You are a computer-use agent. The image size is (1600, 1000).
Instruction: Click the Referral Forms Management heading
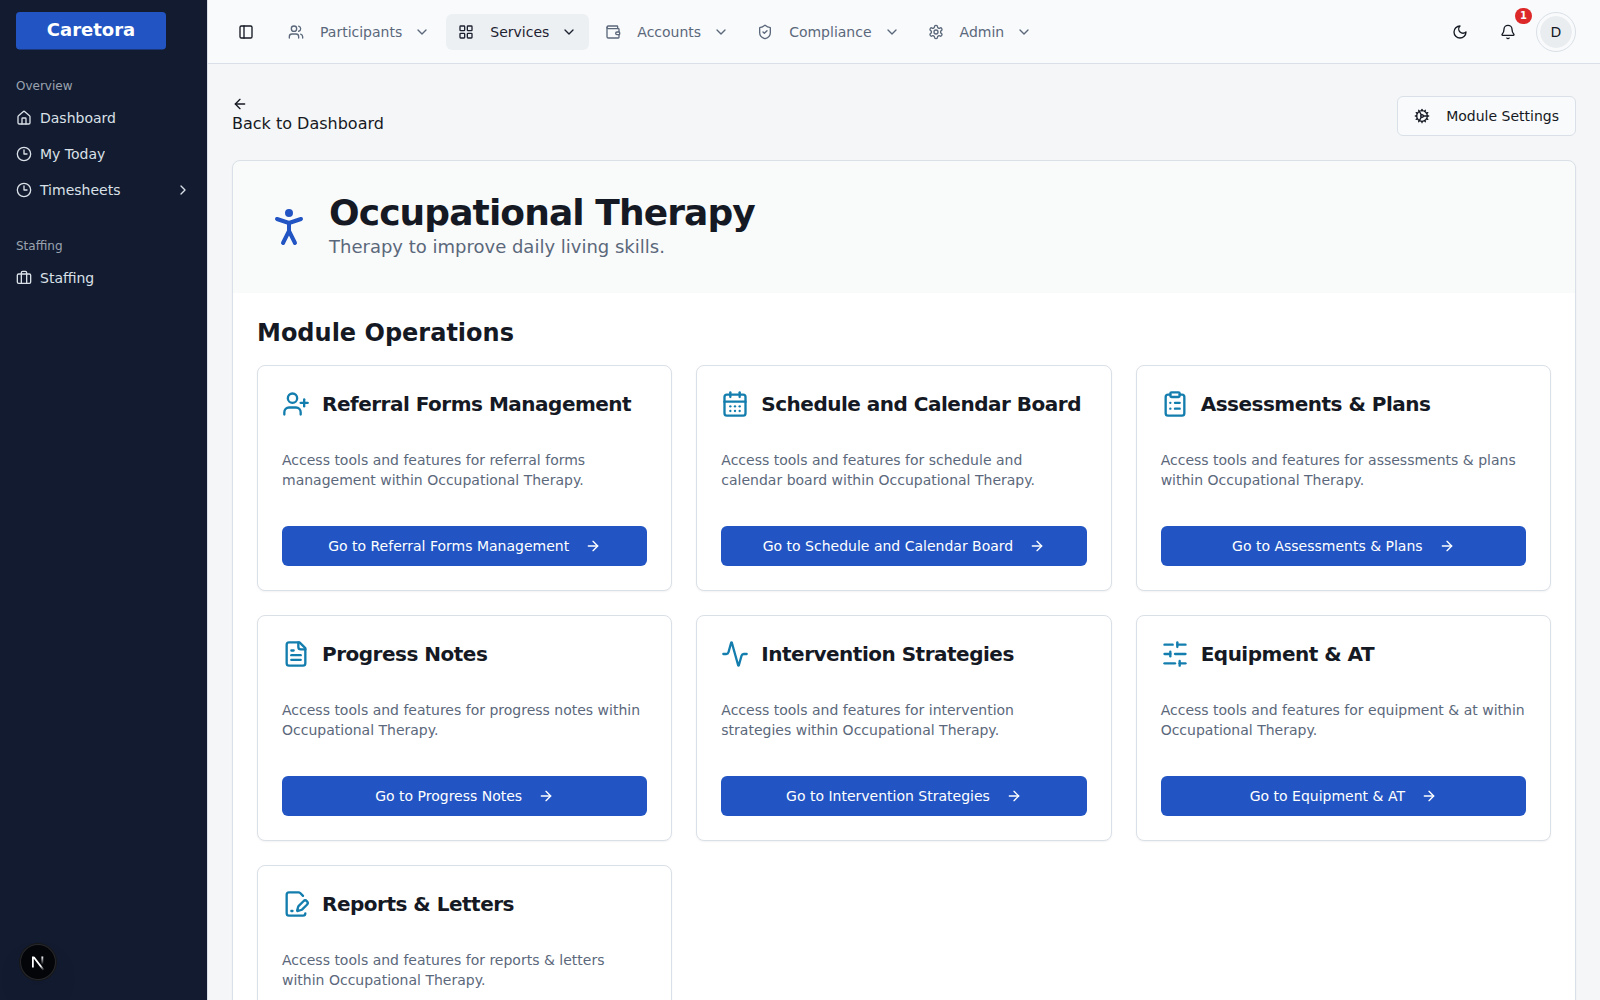[x=476, y=404]
